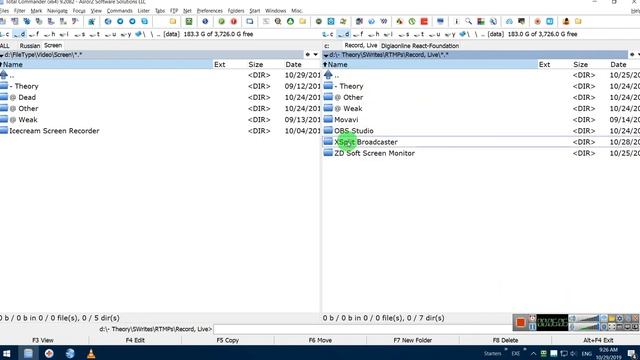Switch to Digiaonline React-Foundation tab
Viewport: 640px width, 360px height.
420,46
